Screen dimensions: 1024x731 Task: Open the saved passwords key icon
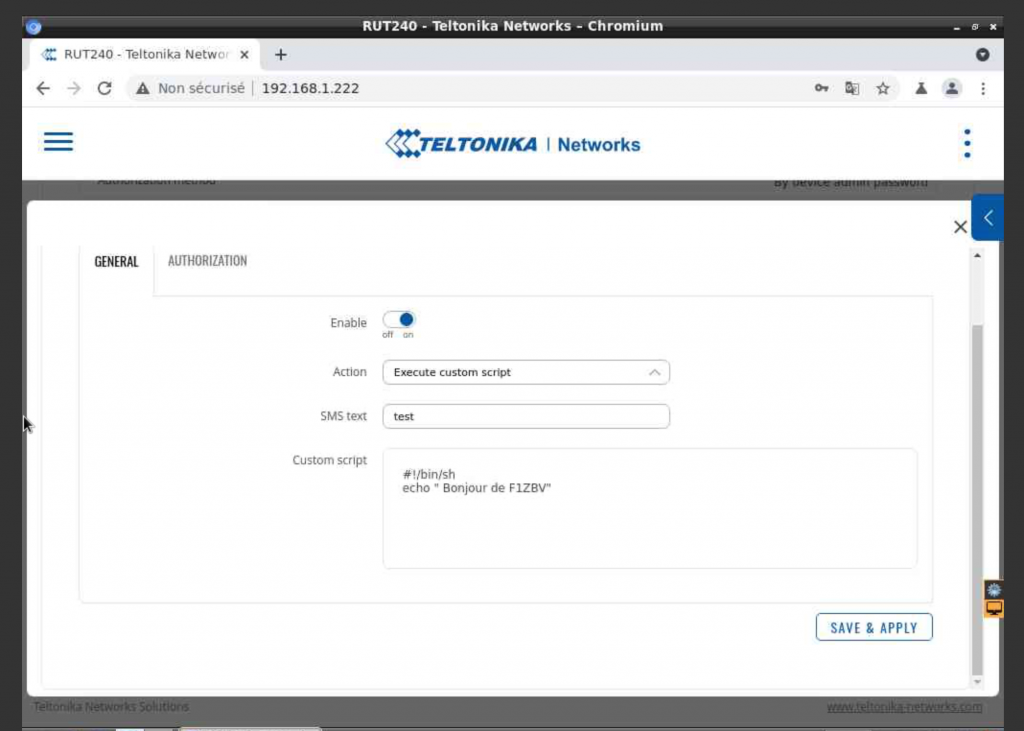click(x=822, y=88)
